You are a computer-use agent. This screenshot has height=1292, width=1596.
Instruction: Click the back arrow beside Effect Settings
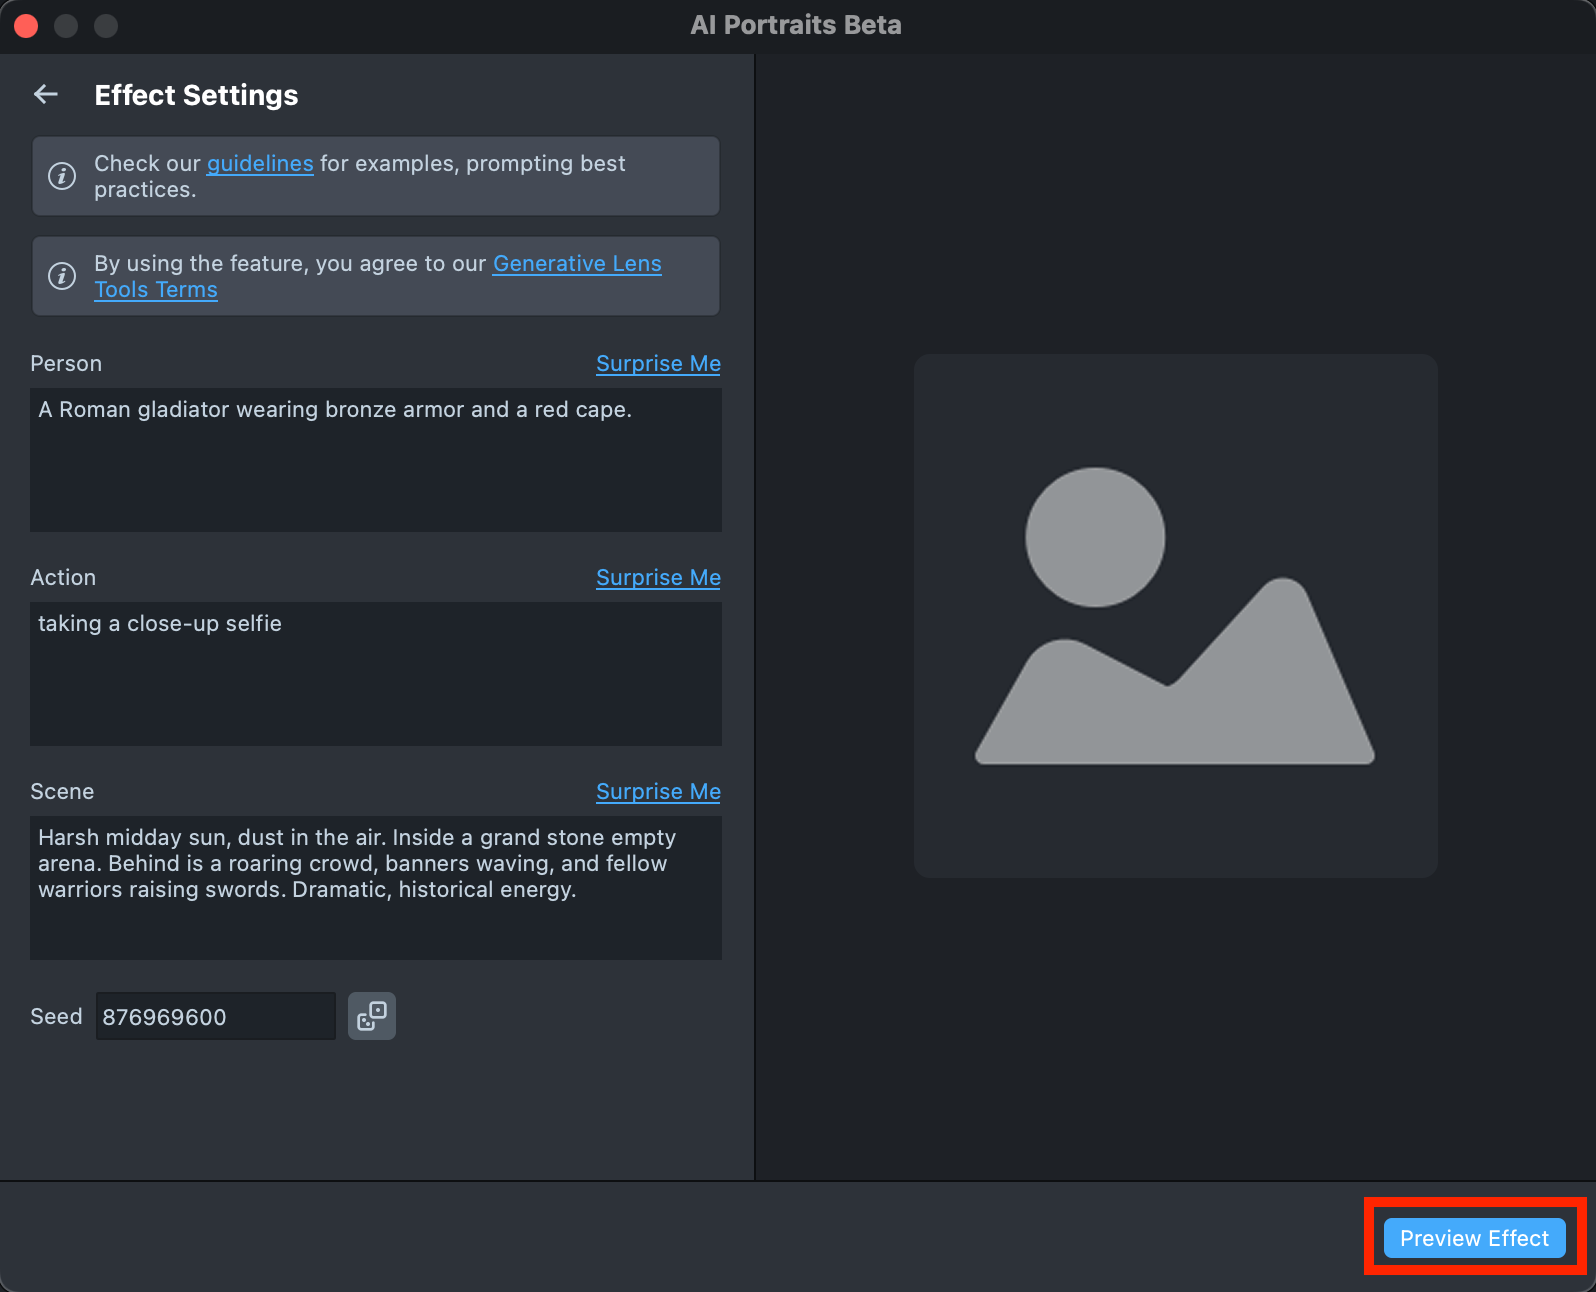[46, 95]
